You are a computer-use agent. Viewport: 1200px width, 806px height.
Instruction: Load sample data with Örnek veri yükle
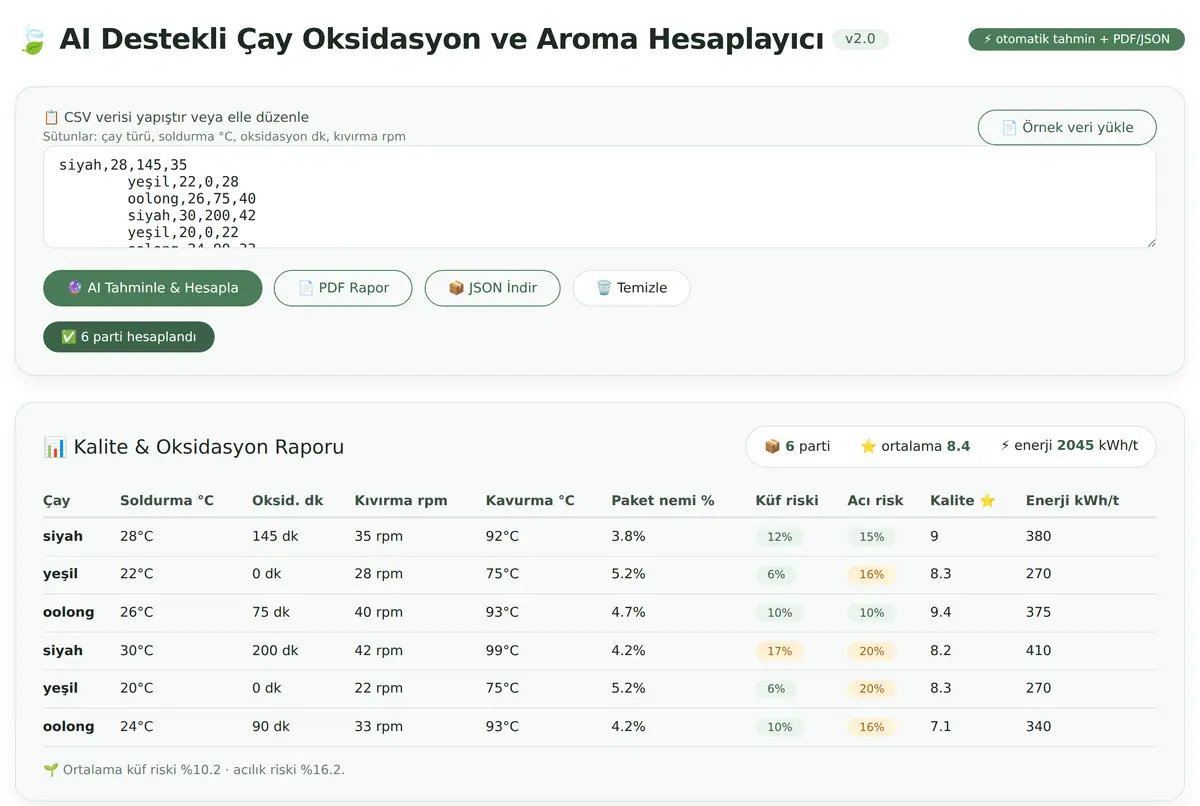coord(1067,127)
